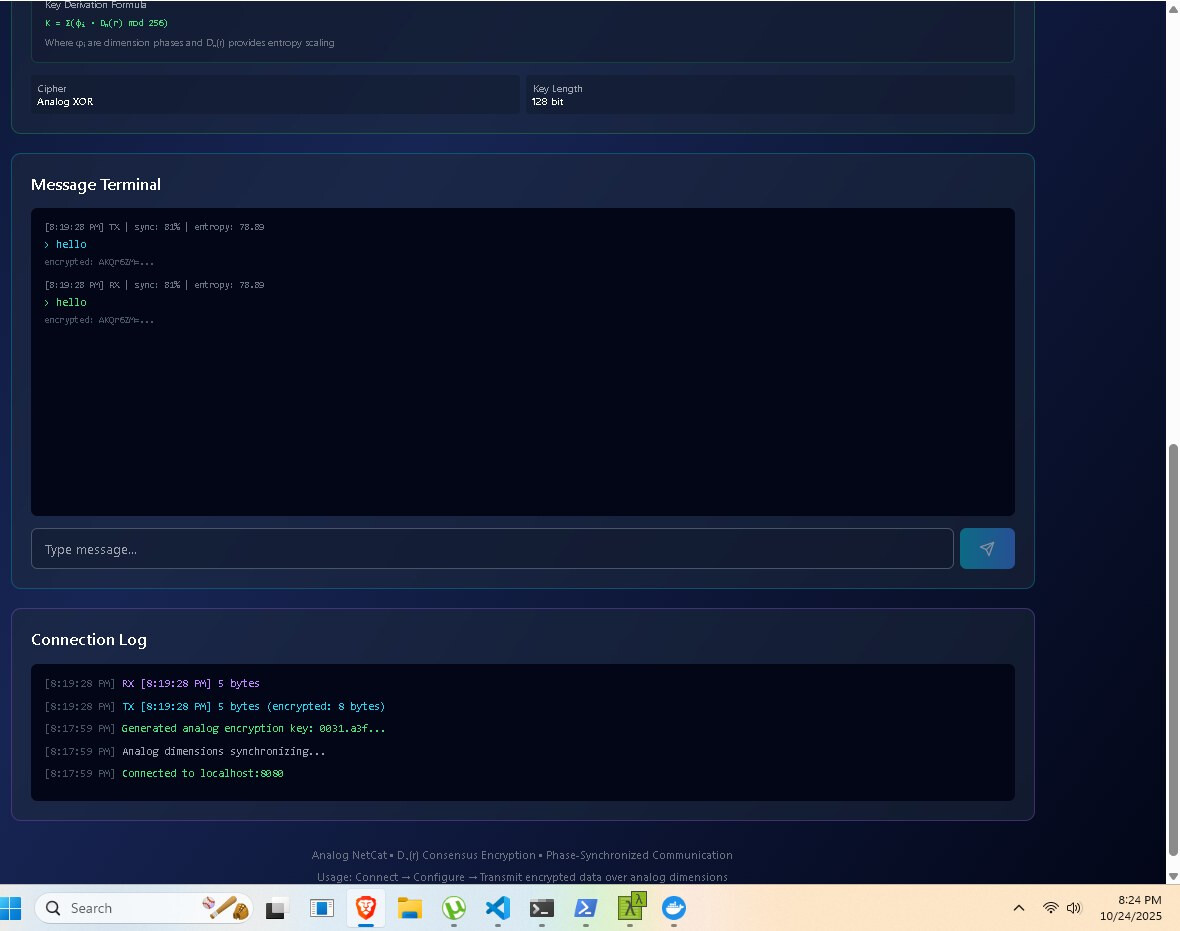Image resolution: width=1180 pixels, height=931 pixels.
Task: Click the sent 'hello' message in terminal
Action: [71, 244]
